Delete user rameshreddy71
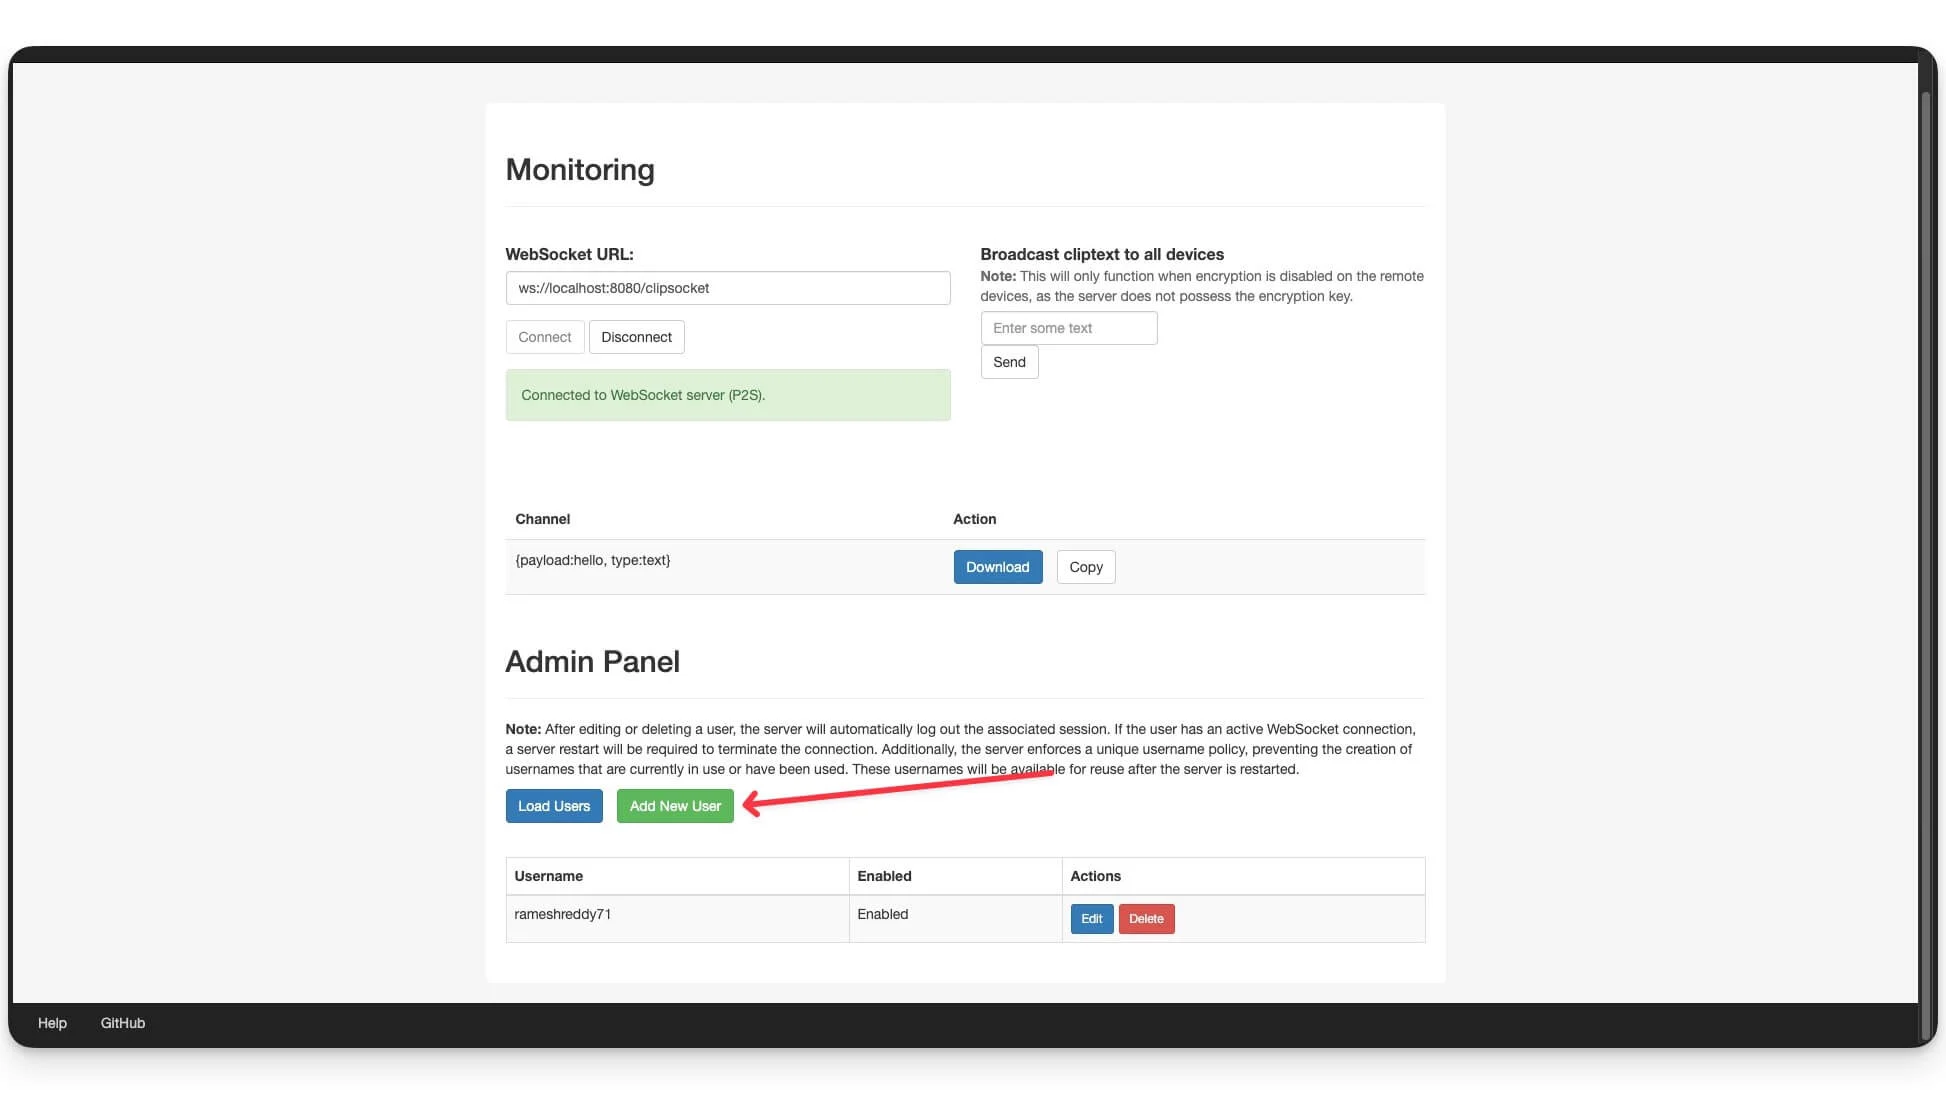This screenshot has width=1946, height=1094. click(1146, 919)
